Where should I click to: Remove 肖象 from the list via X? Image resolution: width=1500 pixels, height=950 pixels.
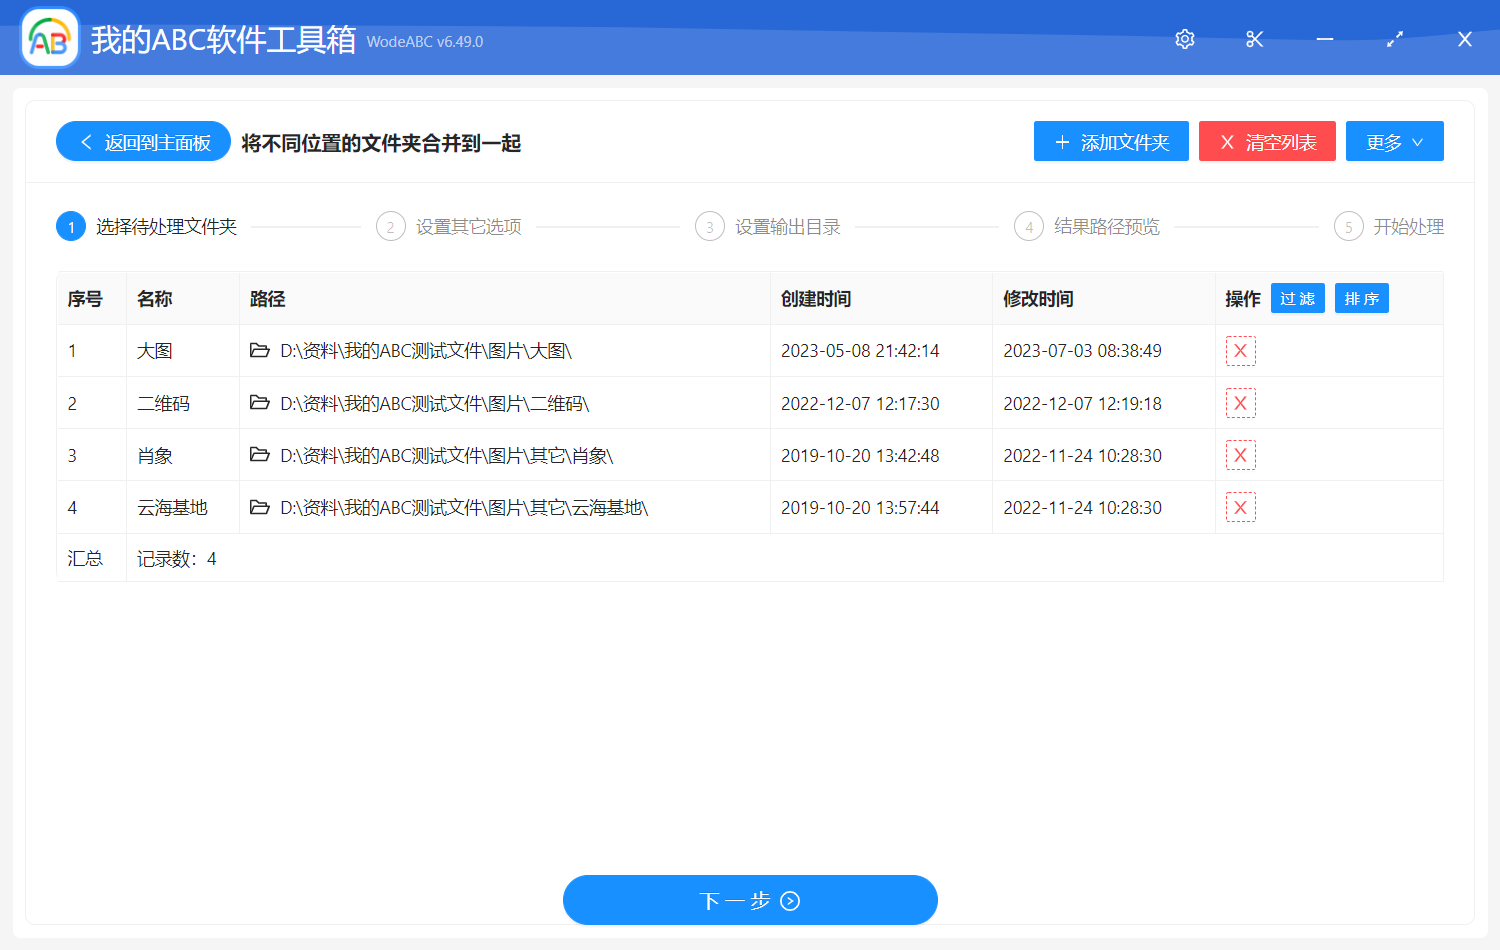coord(1239,454)
